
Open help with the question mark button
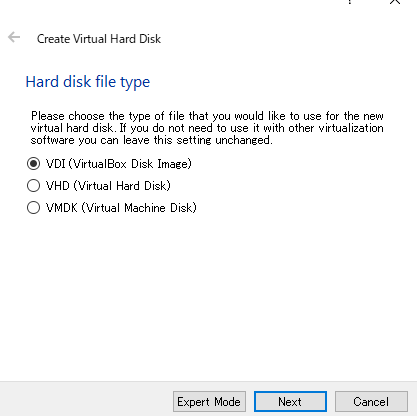pos(349,2)
